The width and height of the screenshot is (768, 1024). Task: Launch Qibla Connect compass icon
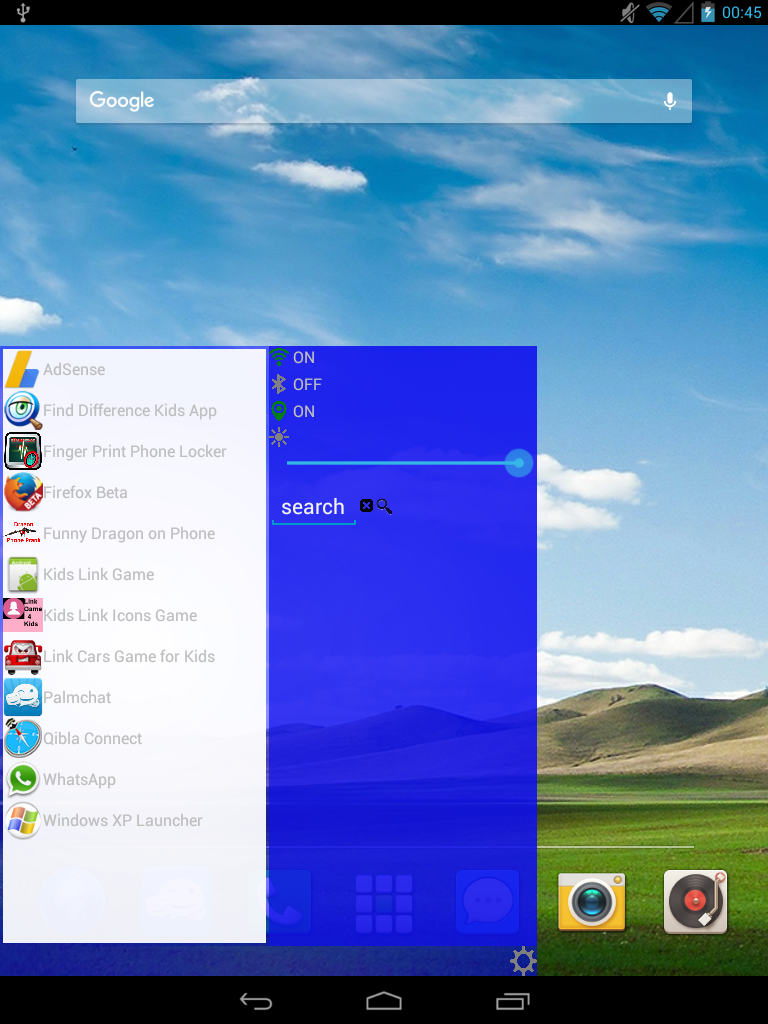click(x=23, y=738)
